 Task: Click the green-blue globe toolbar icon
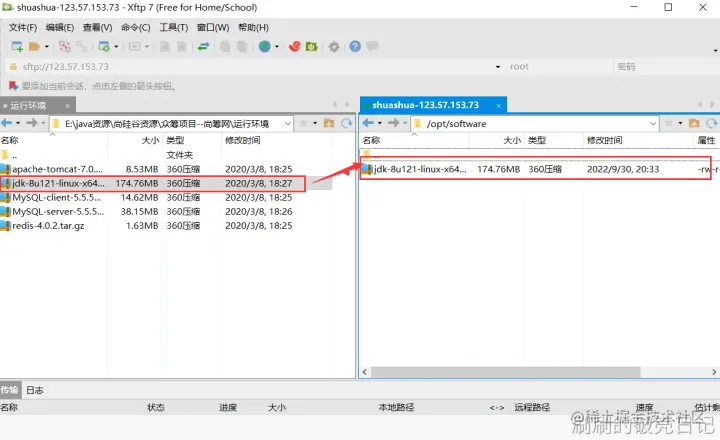pyautogui.click(x=264, y=46)
